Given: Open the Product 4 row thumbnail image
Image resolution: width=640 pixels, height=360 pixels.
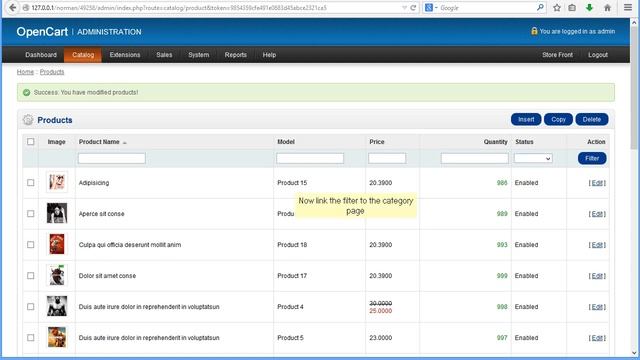Looking at the screenshot, I should pyautogui.click(x=57, y=306).
